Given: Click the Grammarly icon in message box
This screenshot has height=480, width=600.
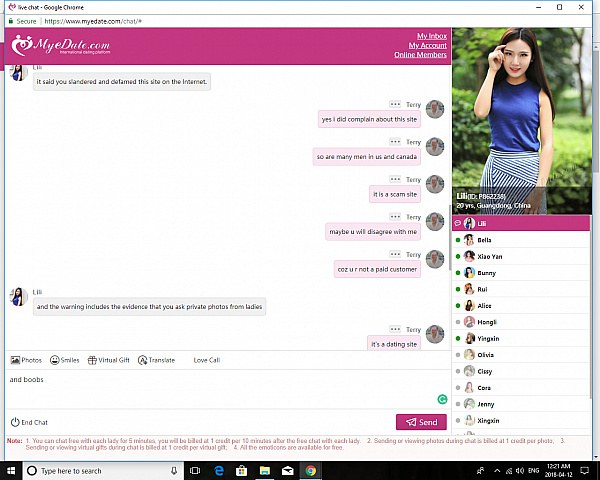Looking at the screenshot, I should 442,399.
